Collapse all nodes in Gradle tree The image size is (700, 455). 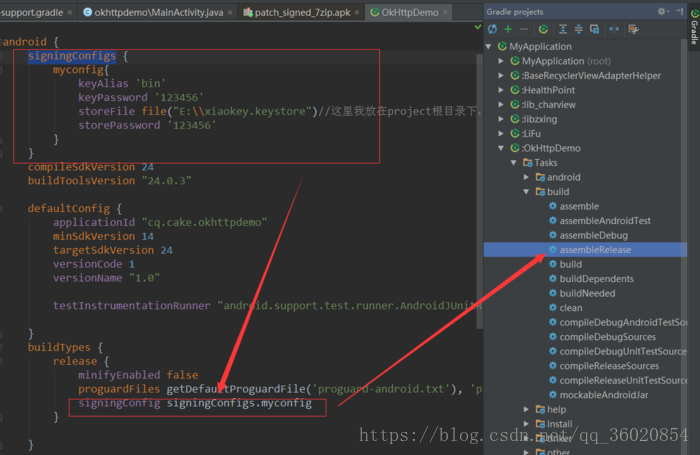click(x=579, y=29)
